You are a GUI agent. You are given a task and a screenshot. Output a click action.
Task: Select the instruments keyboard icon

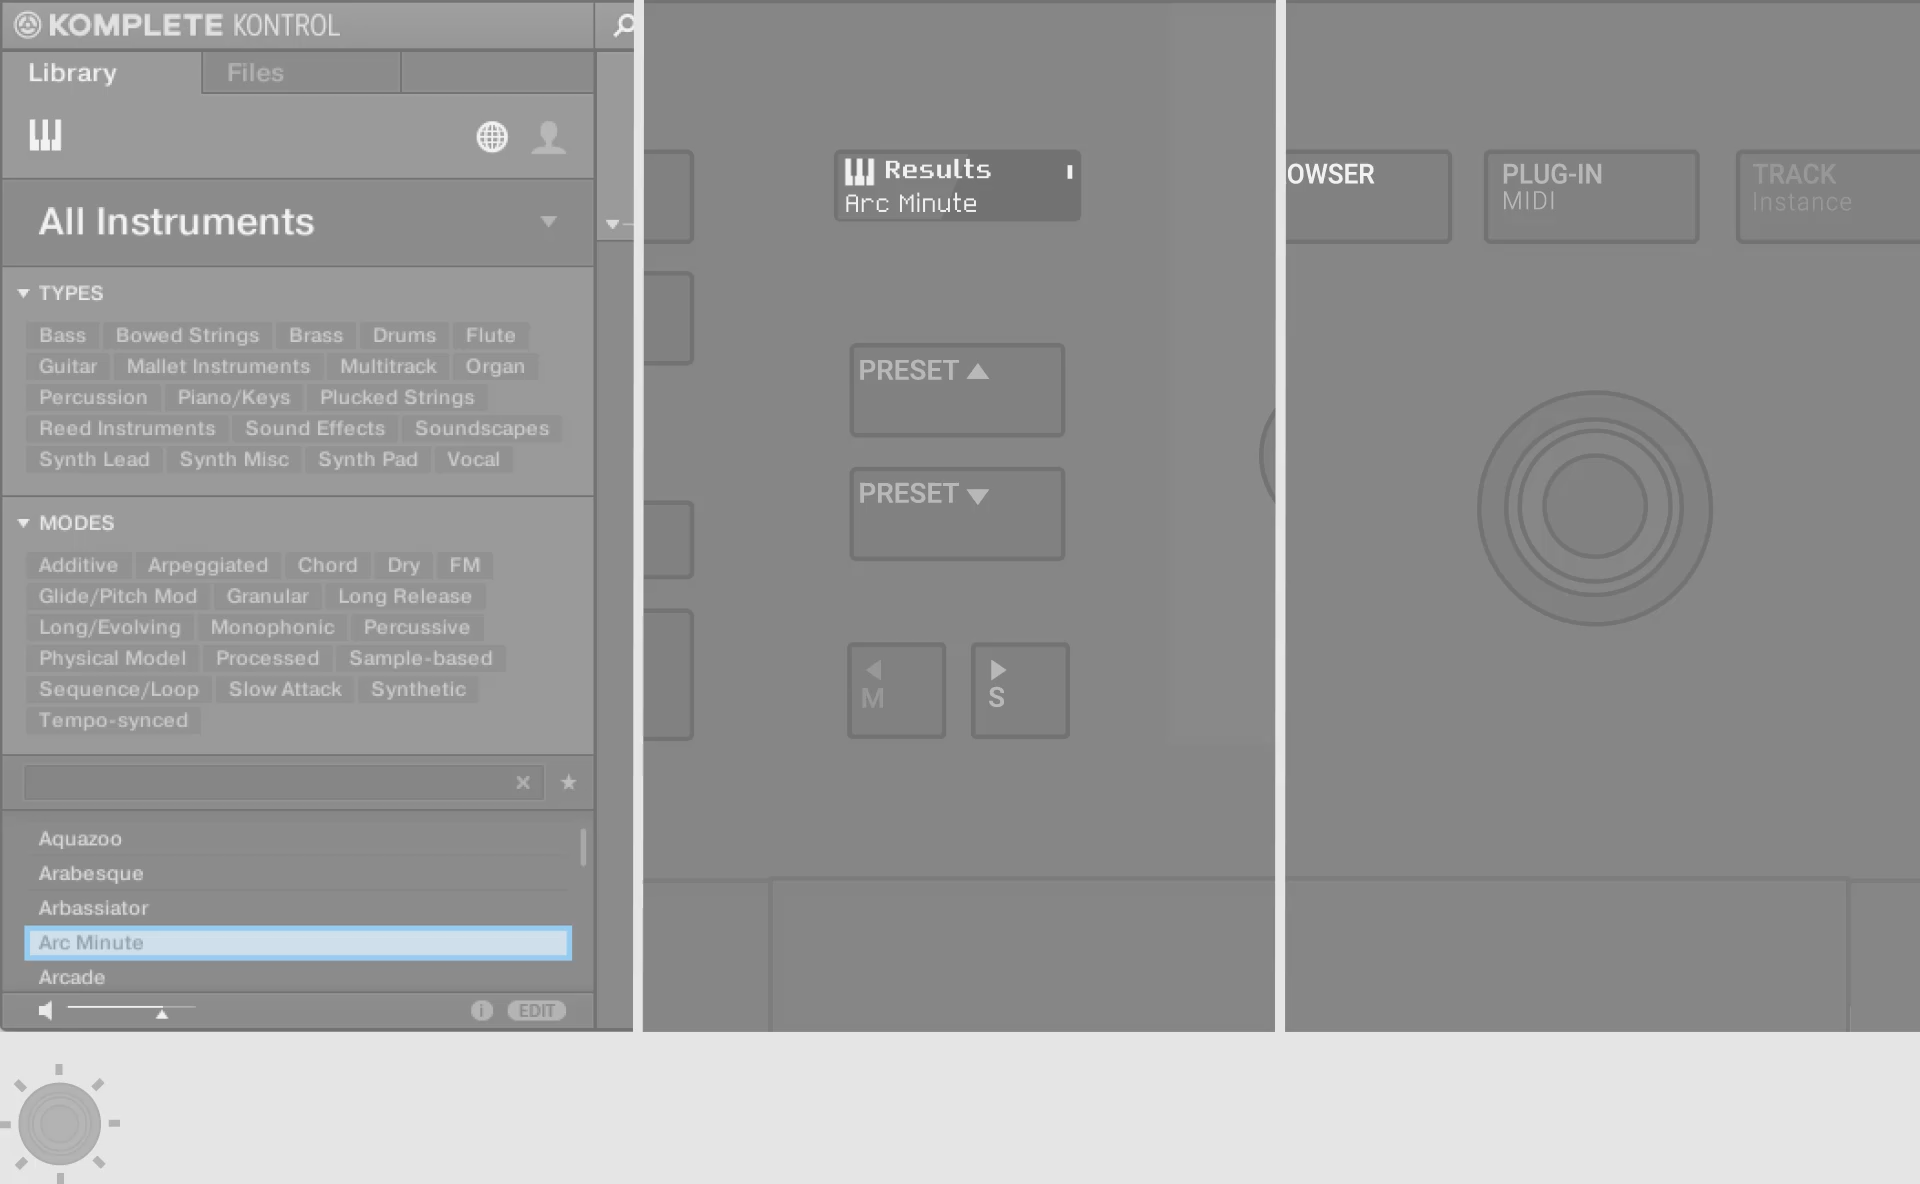coord(45,135)
